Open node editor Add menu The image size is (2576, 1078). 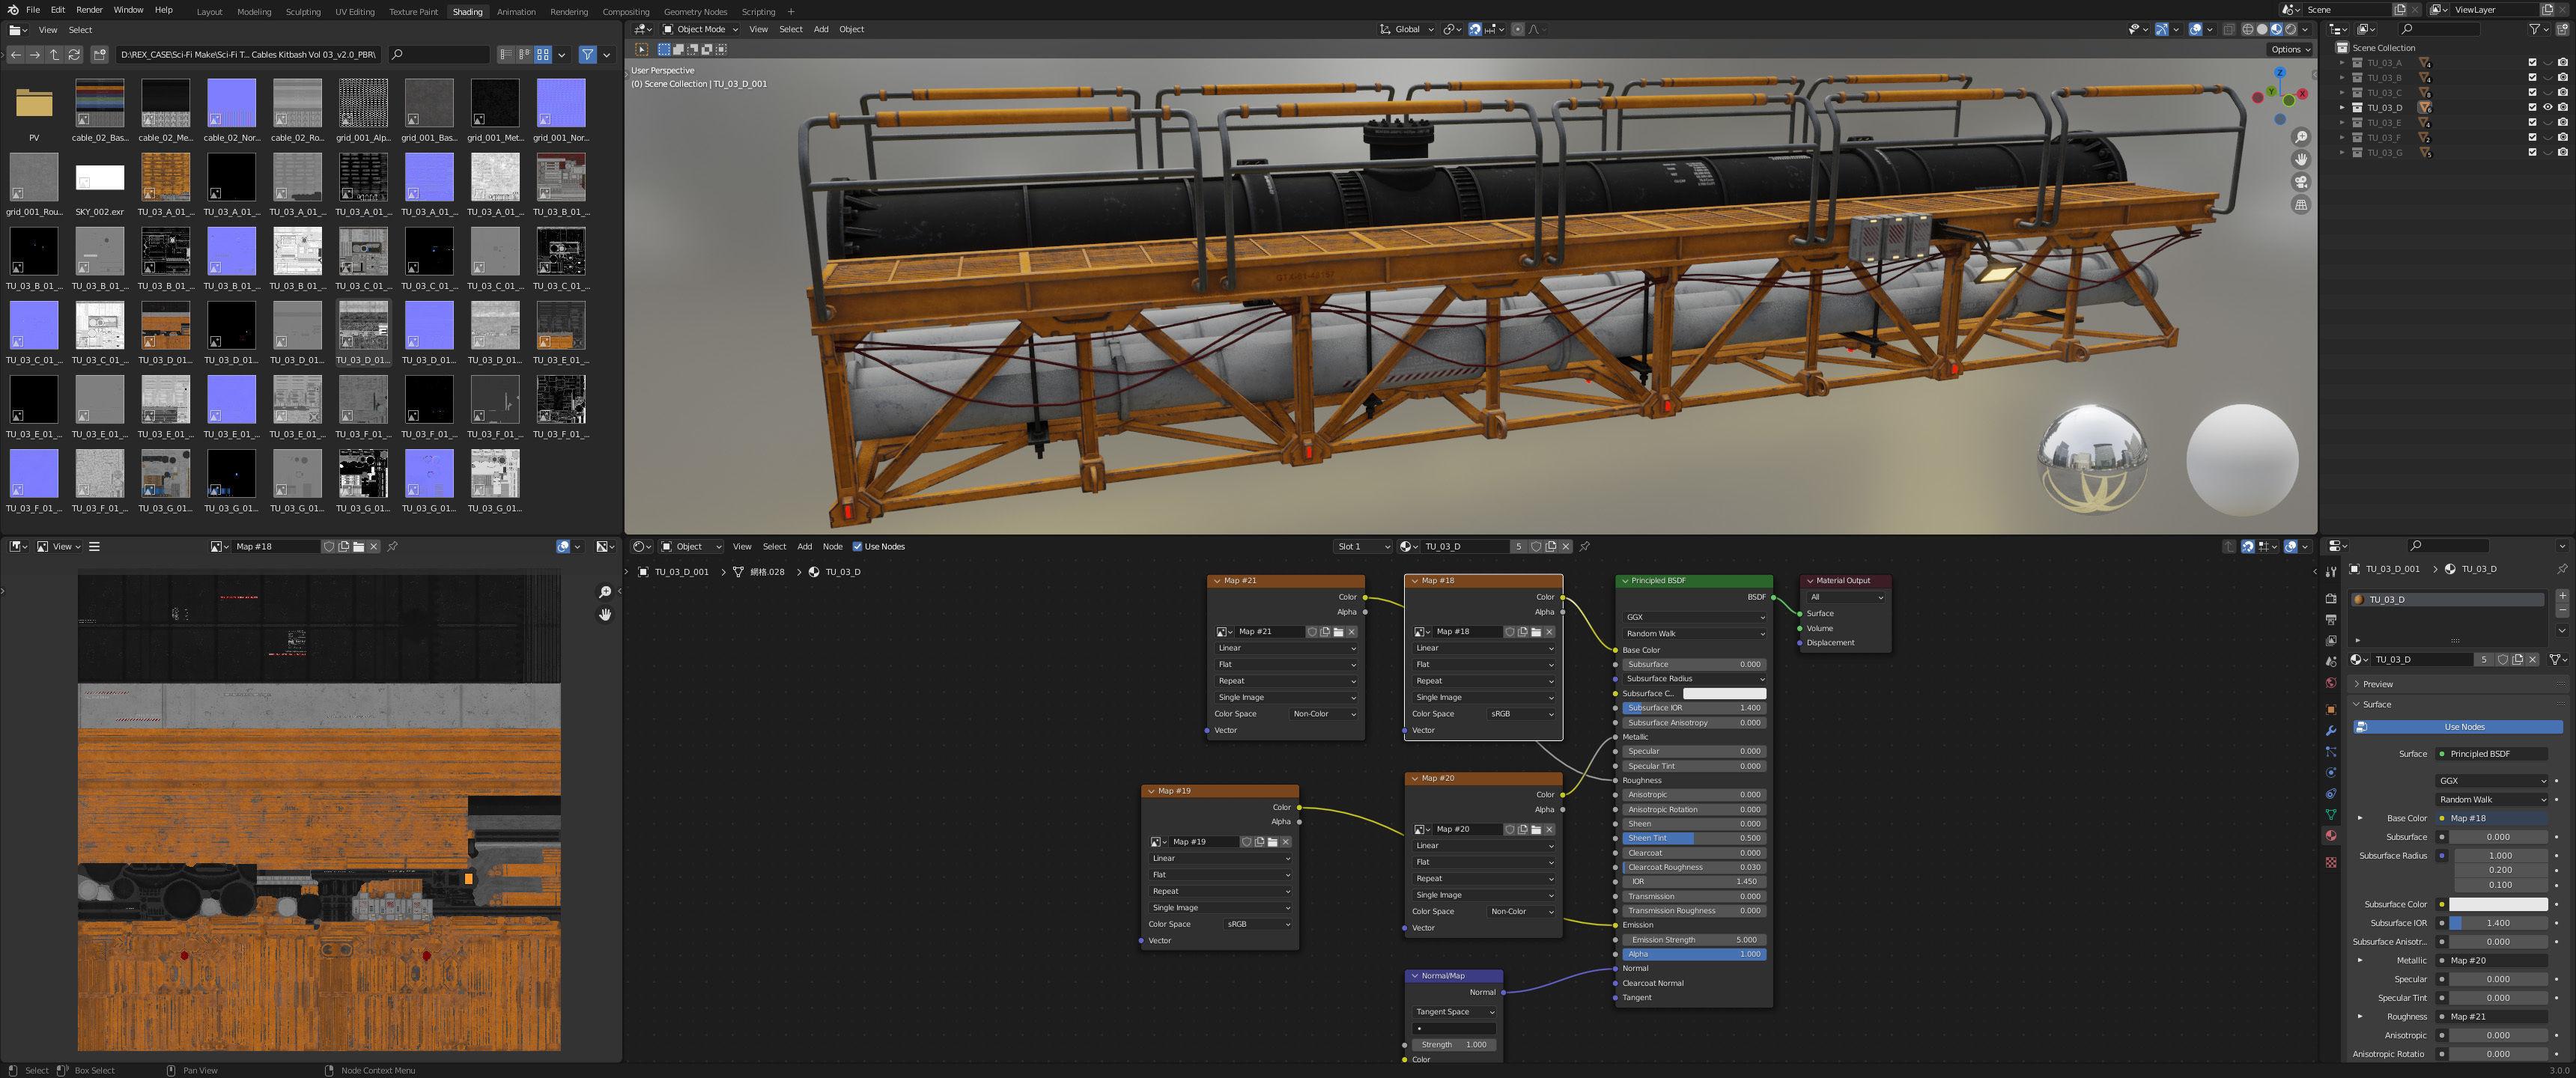coord(804,547)
